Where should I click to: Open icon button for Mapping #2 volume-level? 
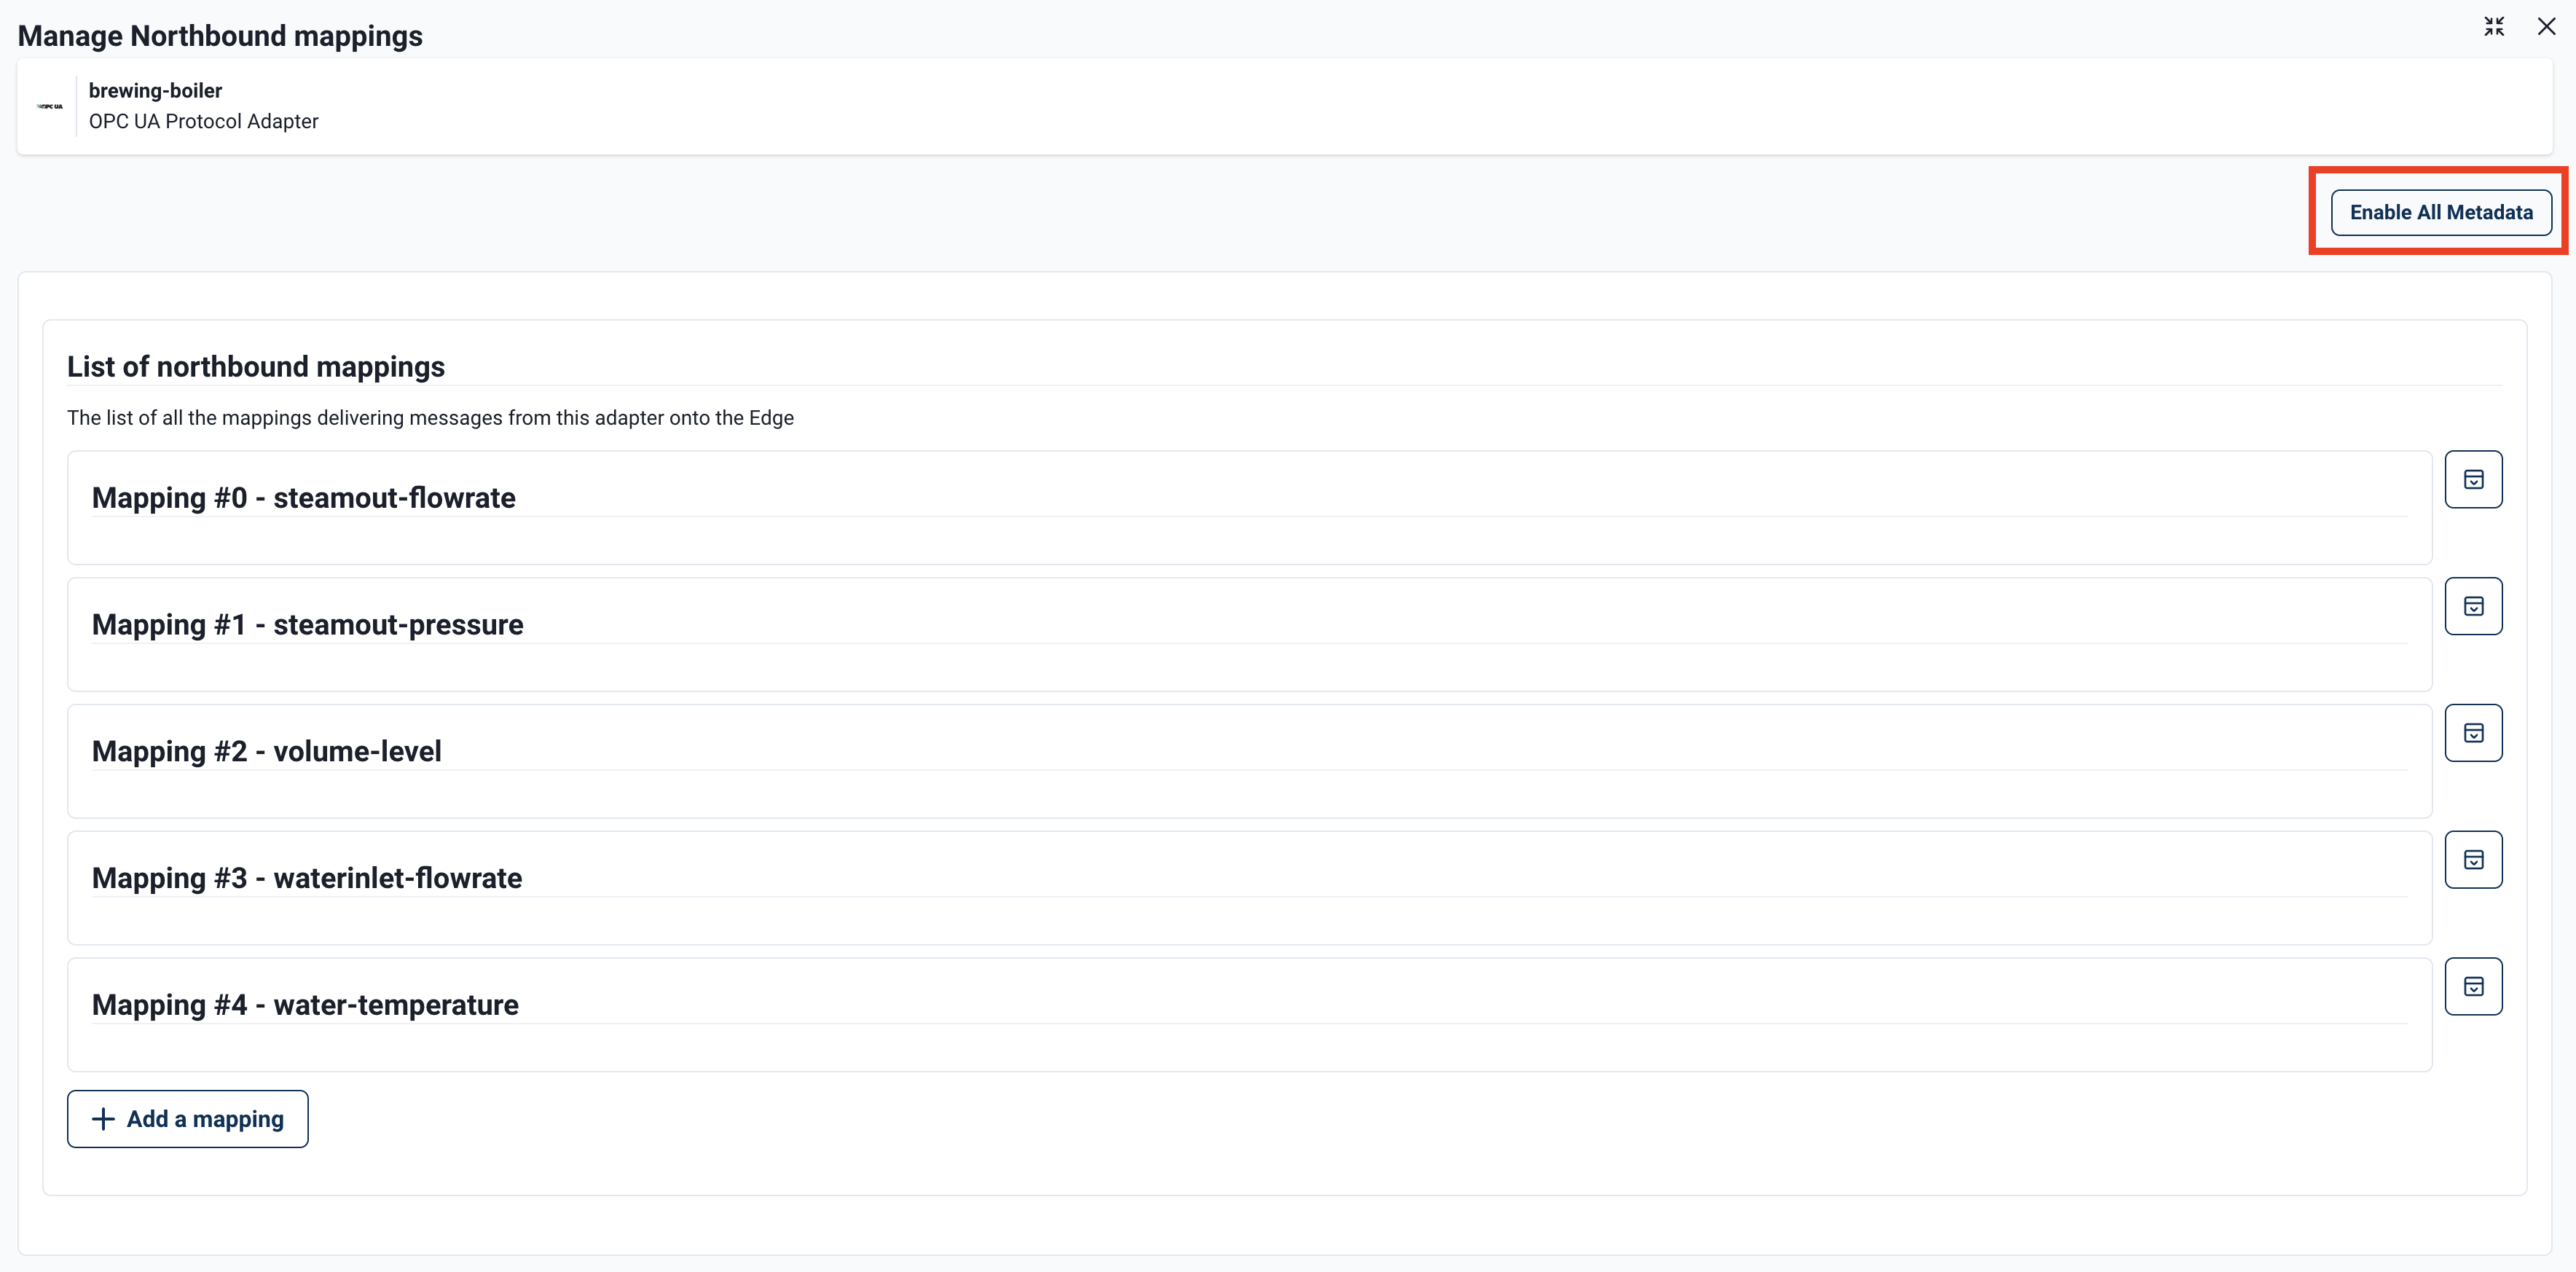click(x=2473, y=733)
